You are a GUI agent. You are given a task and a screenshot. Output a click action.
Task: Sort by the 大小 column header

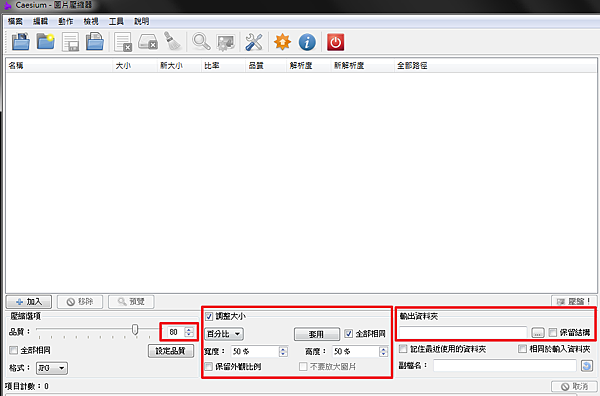point(135,65)
